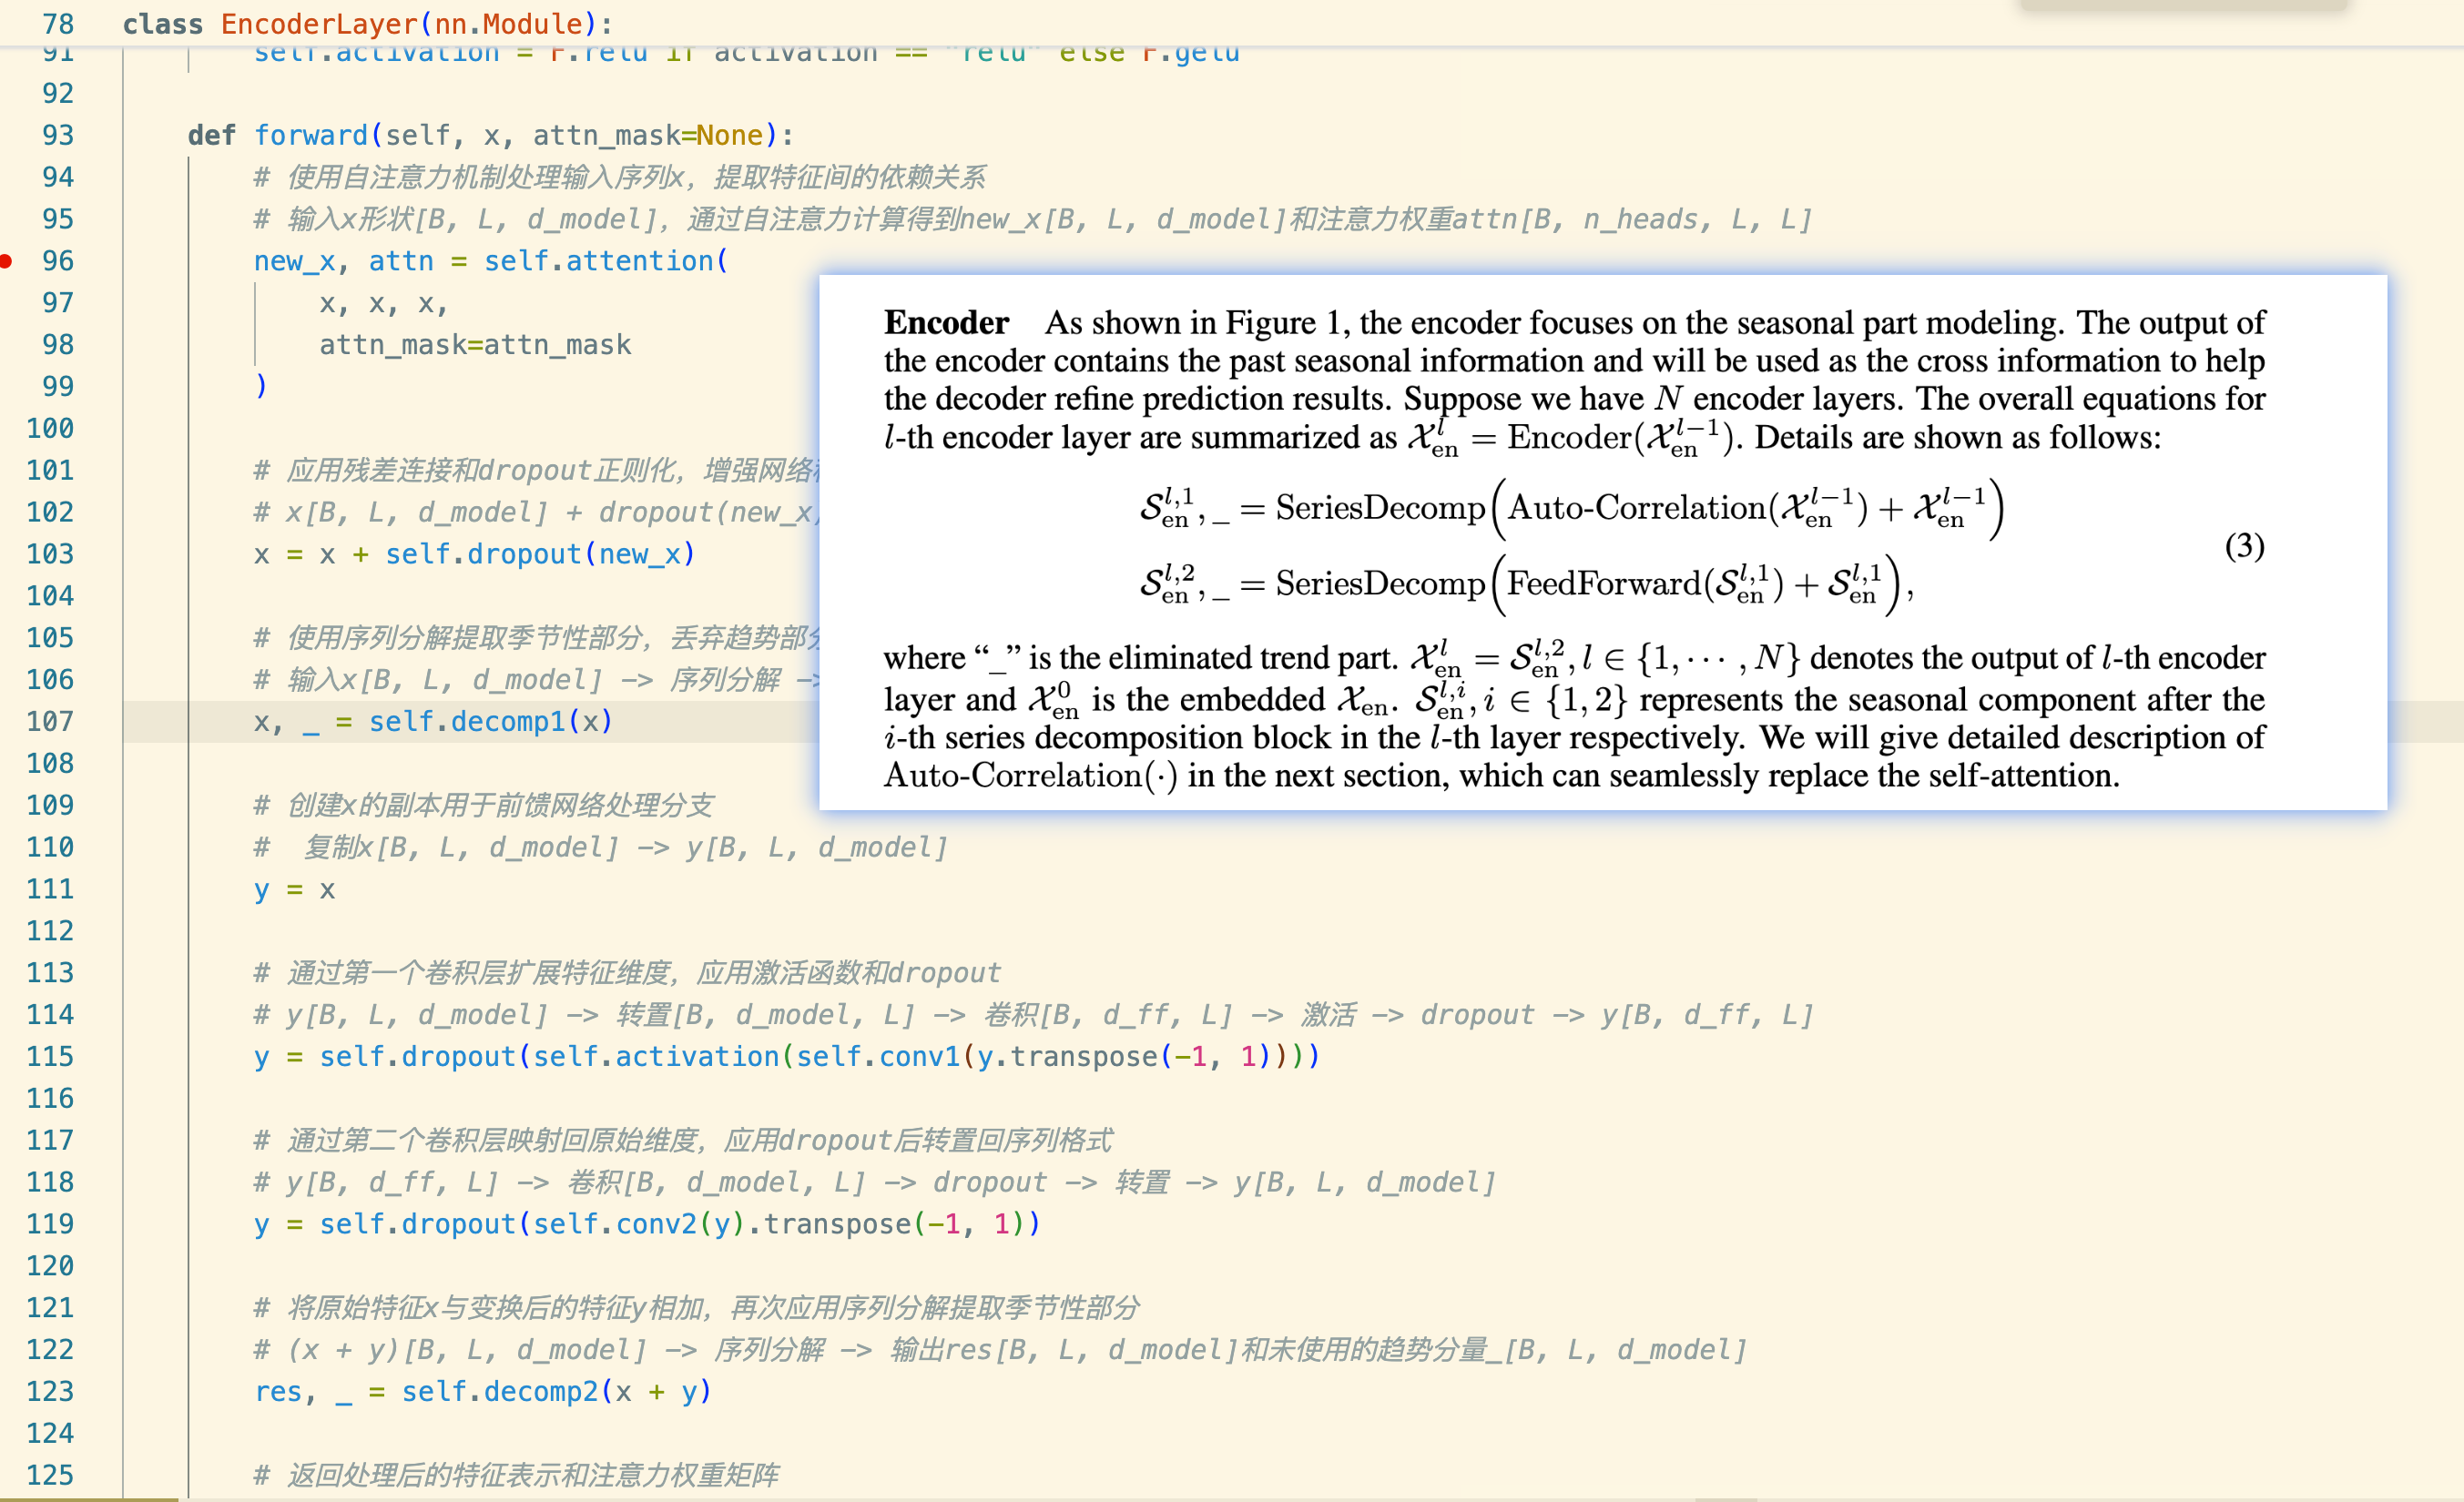
Task: Click equation number (3) in the overlay
Action: 2243,546
